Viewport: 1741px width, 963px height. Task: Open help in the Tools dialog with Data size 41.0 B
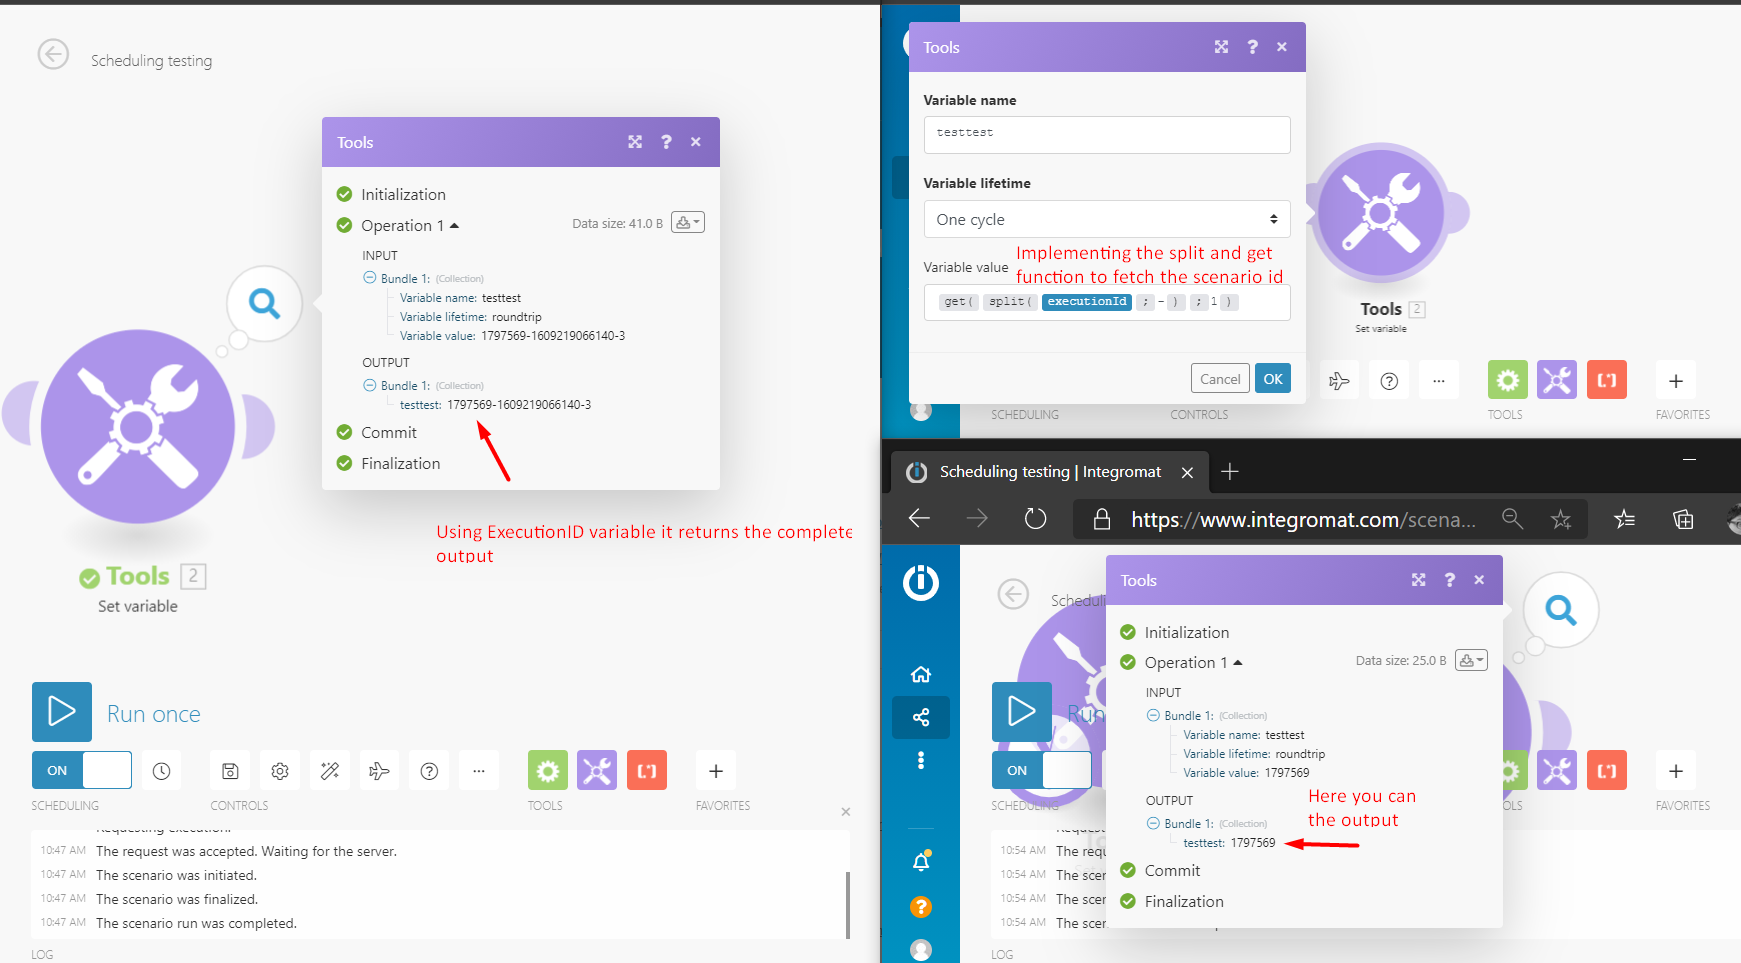tap(666, 142)
